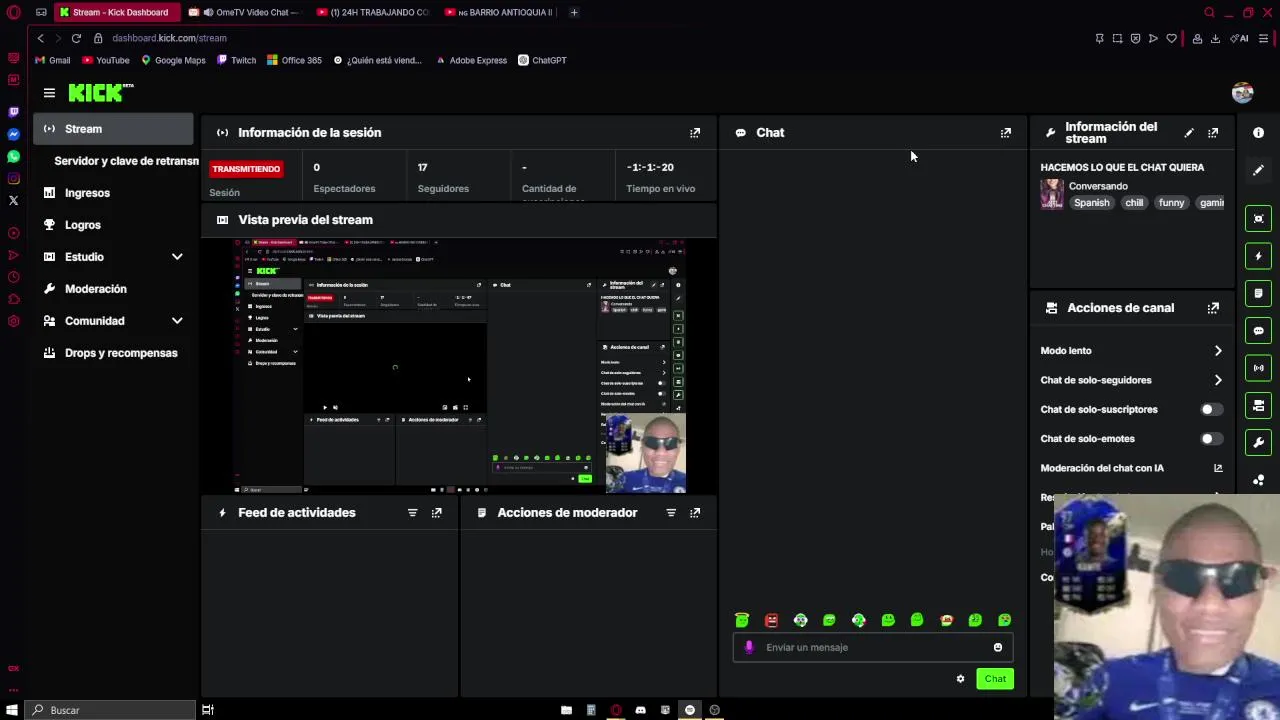The width and height of the screenshot is (1280, 720).
Task: Pop out the Feed de actividades panel
Action: pos(436,512)
